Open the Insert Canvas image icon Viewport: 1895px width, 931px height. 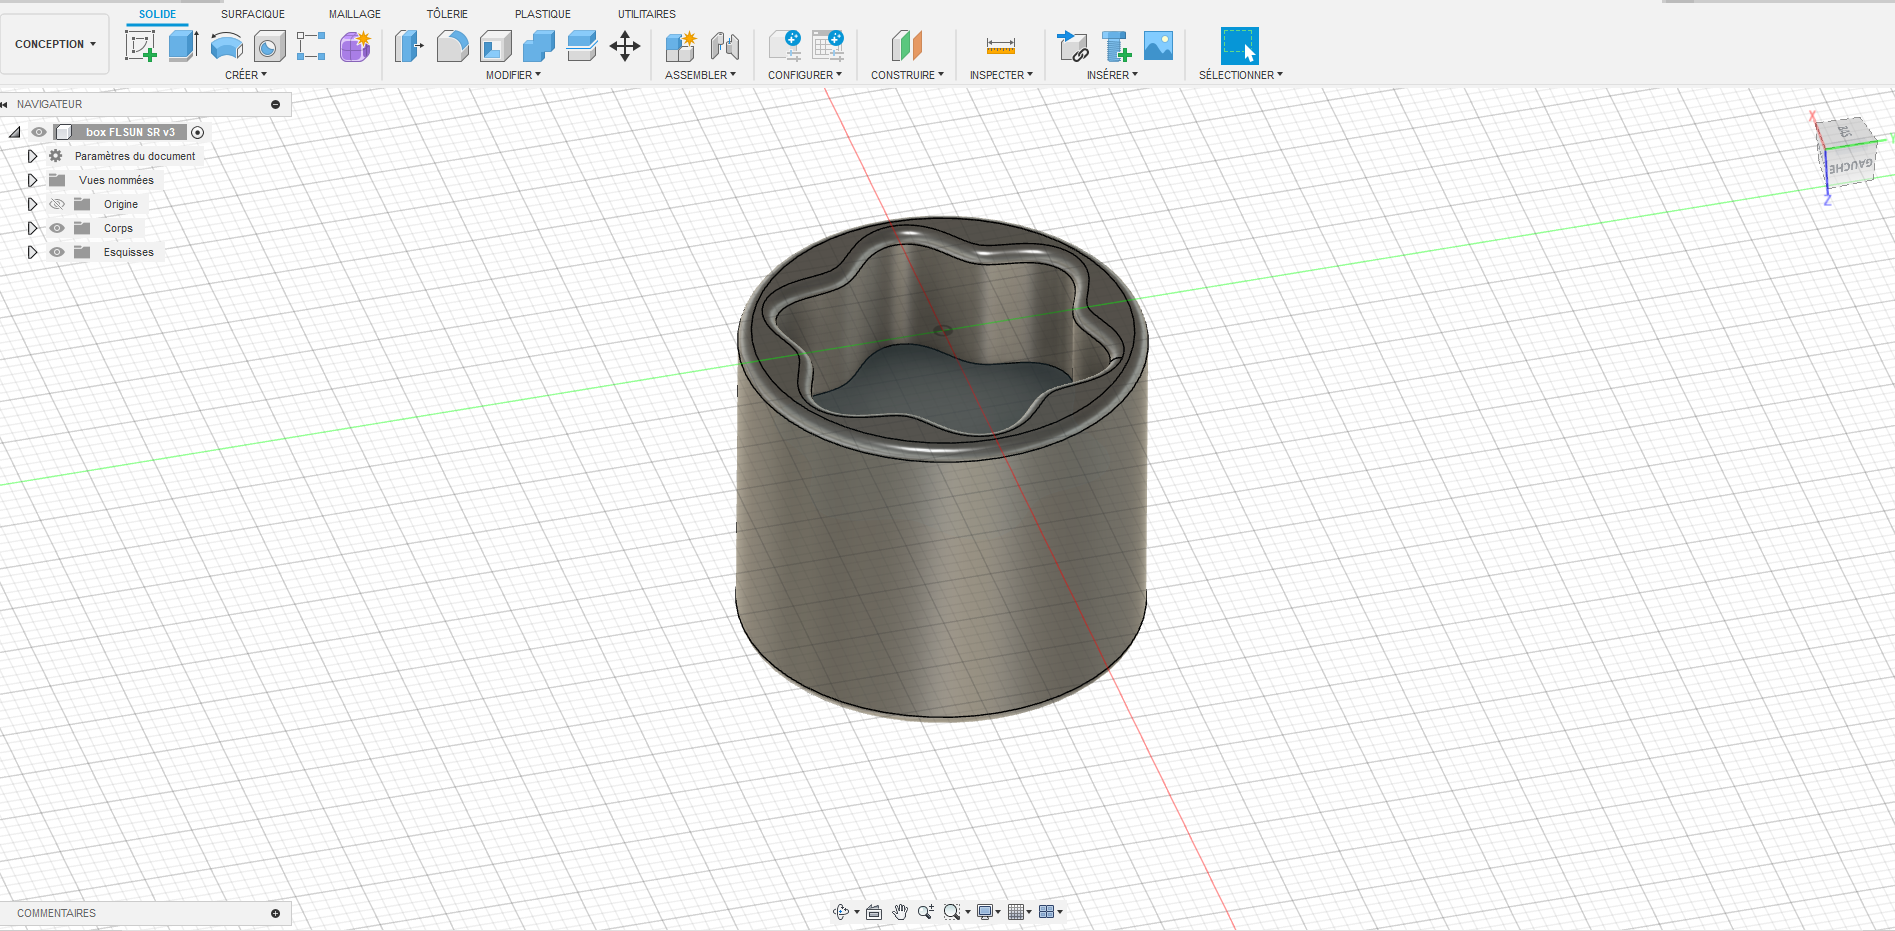[1158, 46]
